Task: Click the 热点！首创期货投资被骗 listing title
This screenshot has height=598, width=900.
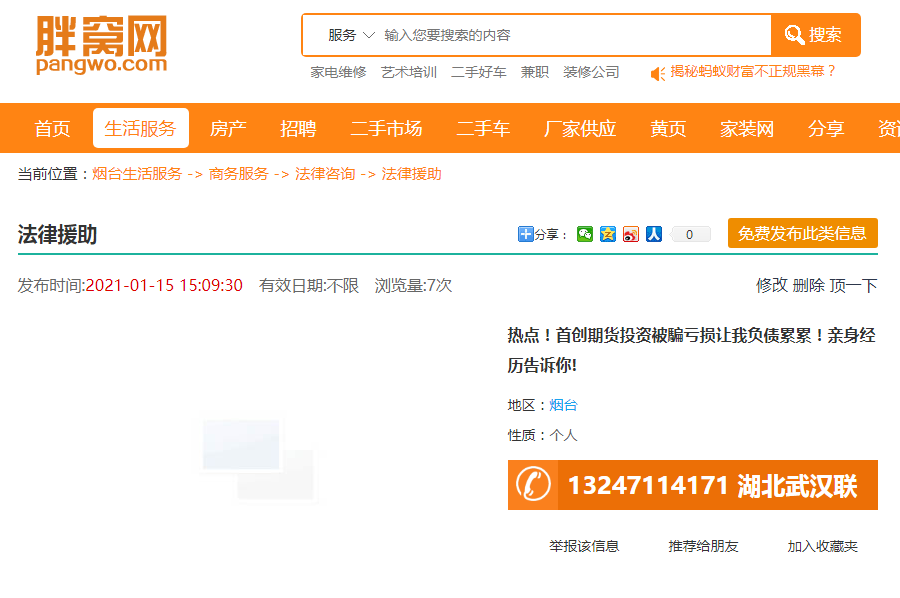Action: point(692,350)
